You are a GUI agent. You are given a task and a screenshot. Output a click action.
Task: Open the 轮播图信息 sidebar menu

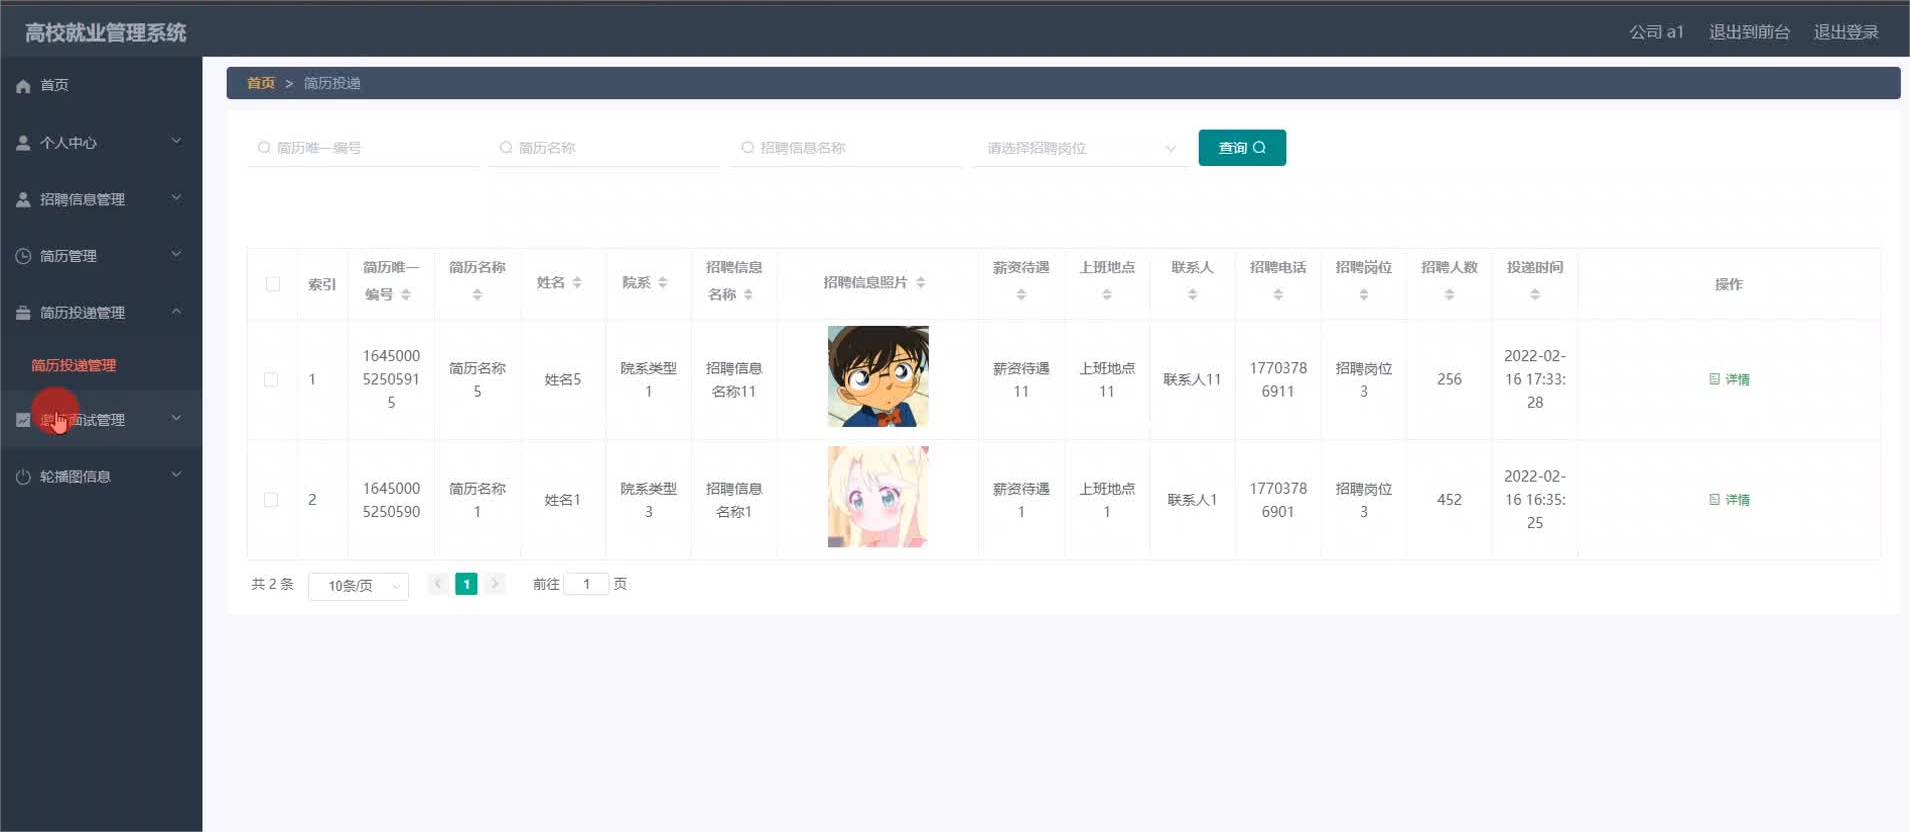tap(101, 477)
